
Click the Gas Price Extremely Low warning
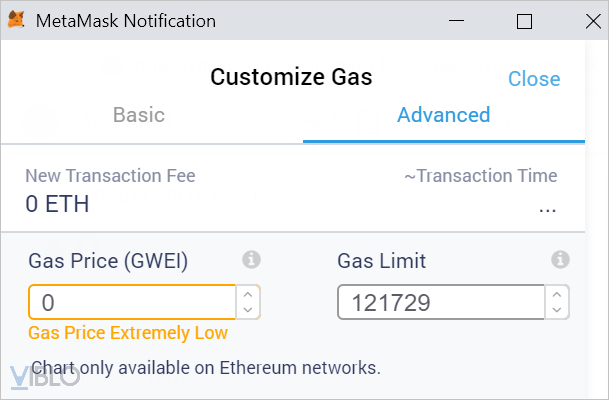(x=128, y=333)
